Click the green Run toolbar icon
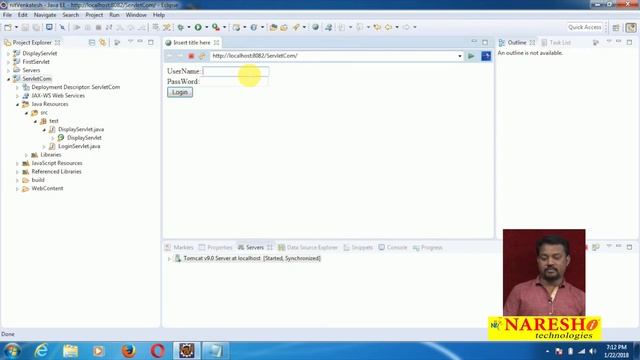 pyautogui.click(x=198, y=27)
